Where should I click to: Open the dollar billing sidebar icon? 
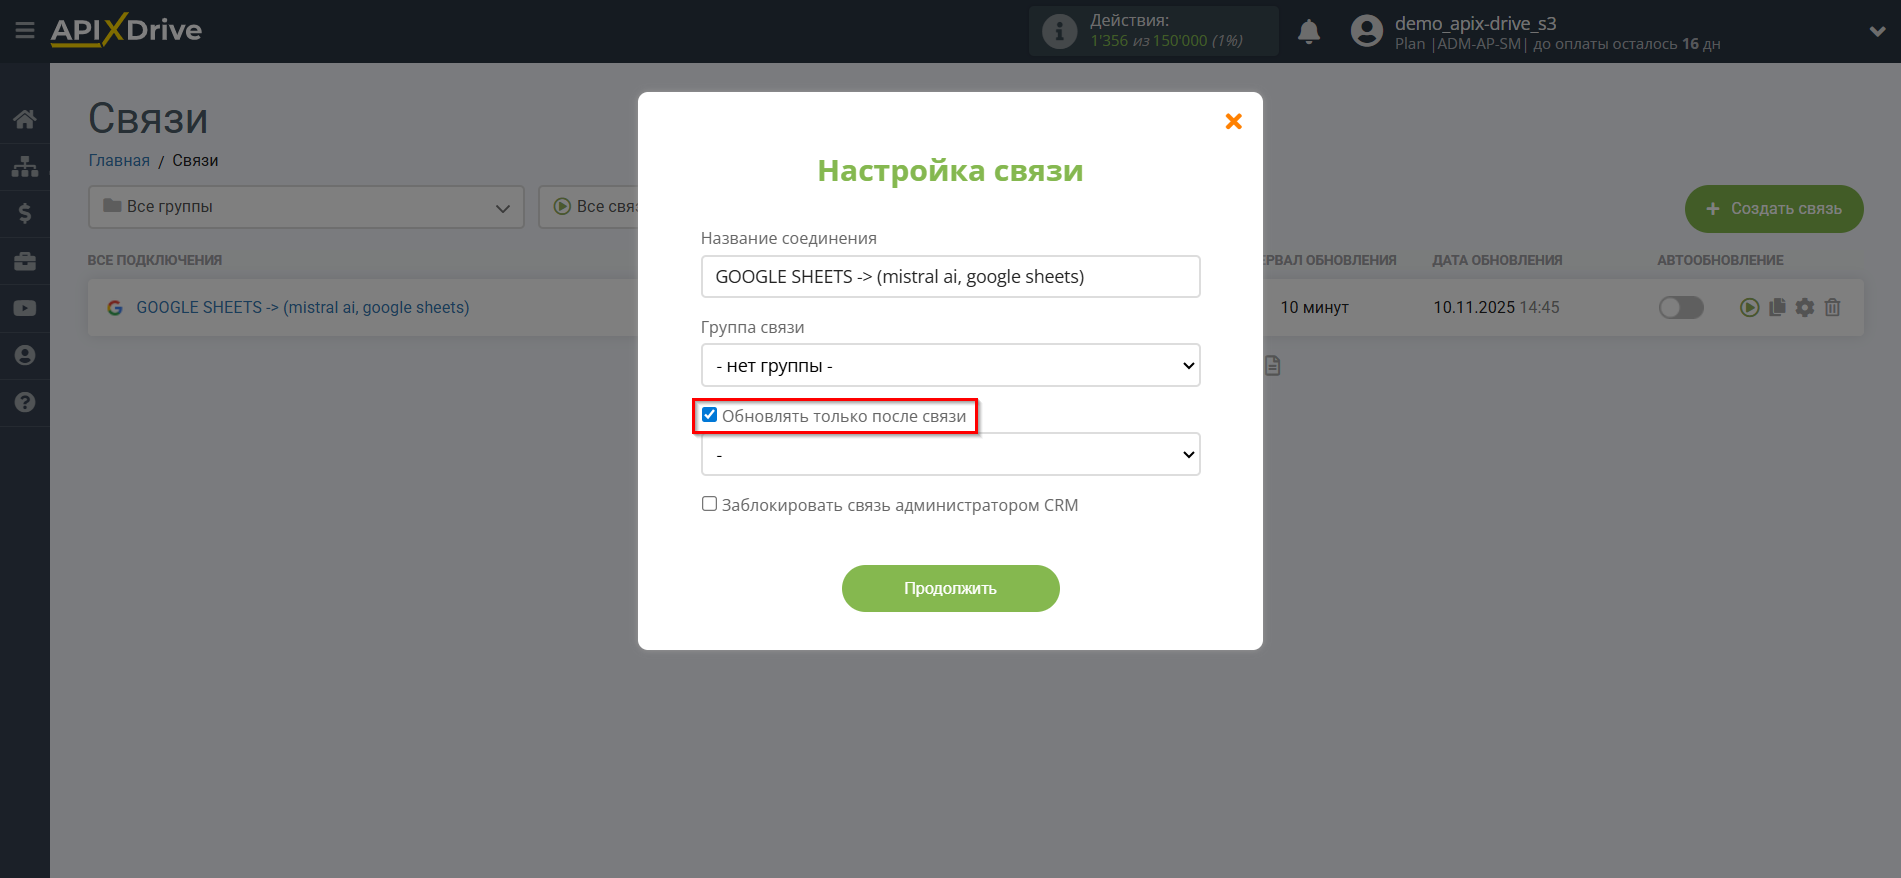pyautogui.click(x=25, y=213)
